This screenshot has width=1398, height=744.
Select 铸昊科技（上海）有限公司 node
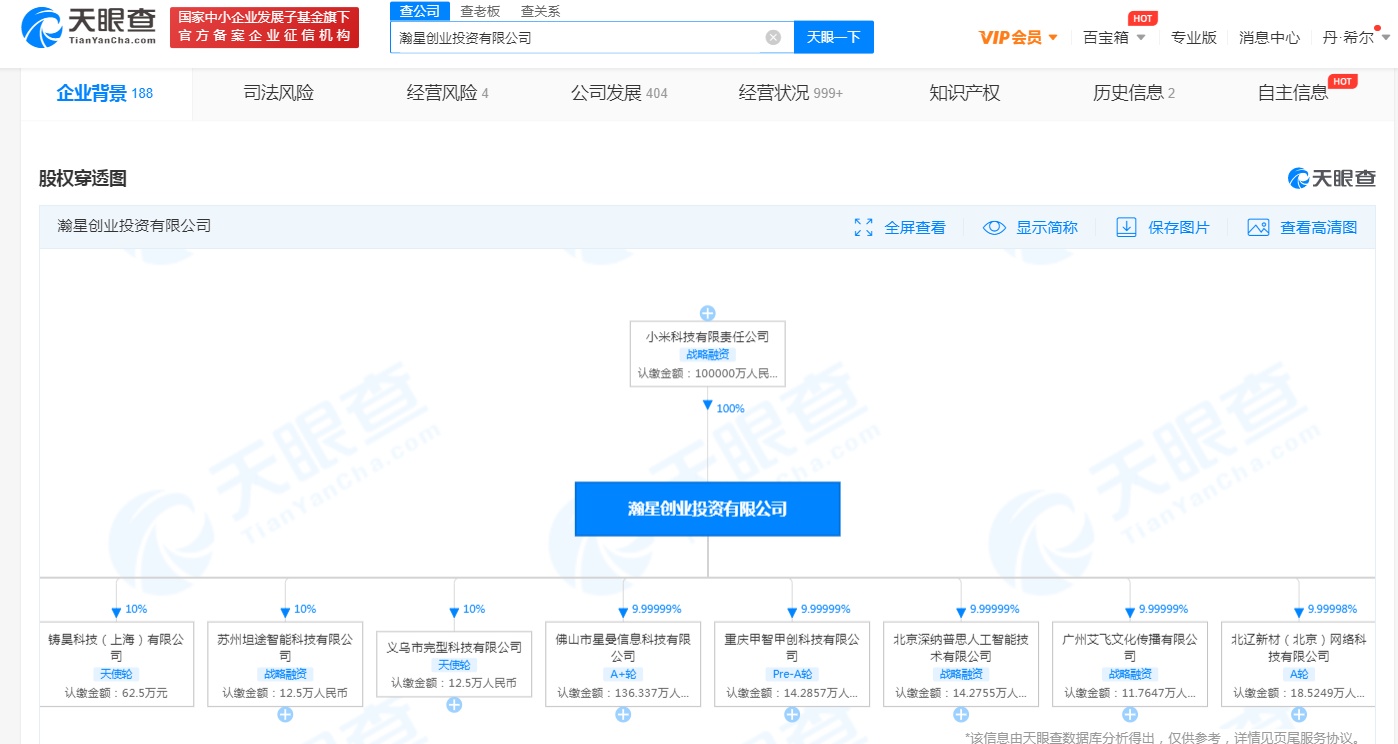[116, 664]
